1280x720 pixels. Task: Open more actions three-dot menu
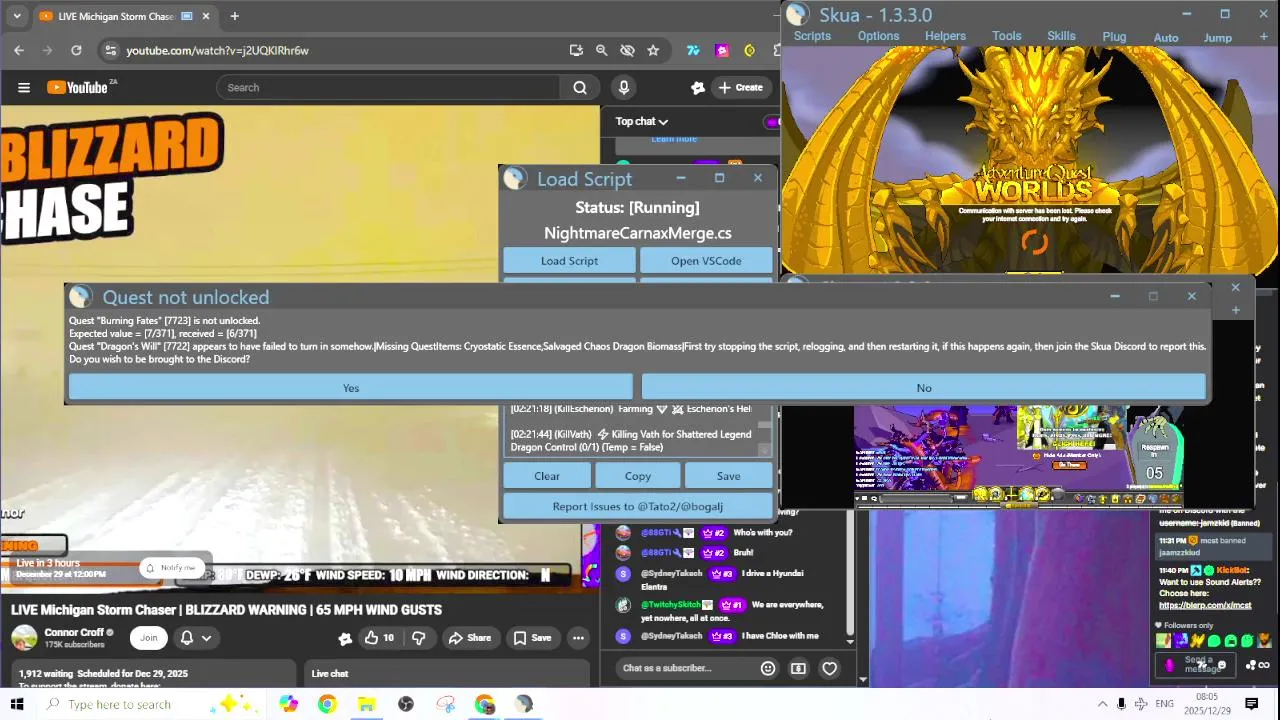tap(578, 637)
